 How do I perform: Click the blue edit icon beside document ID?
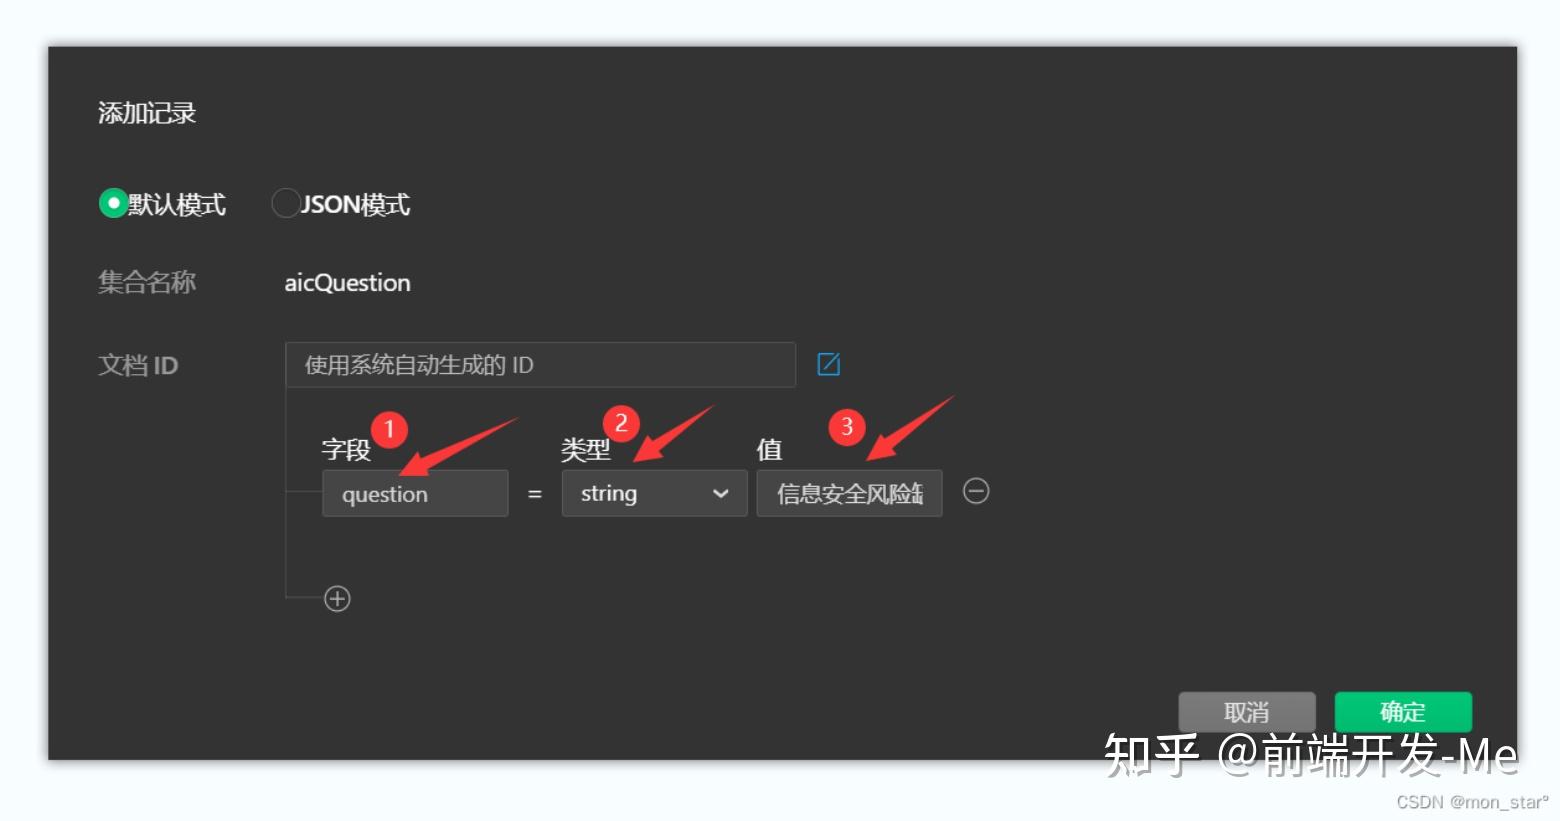tap(828, 364)
